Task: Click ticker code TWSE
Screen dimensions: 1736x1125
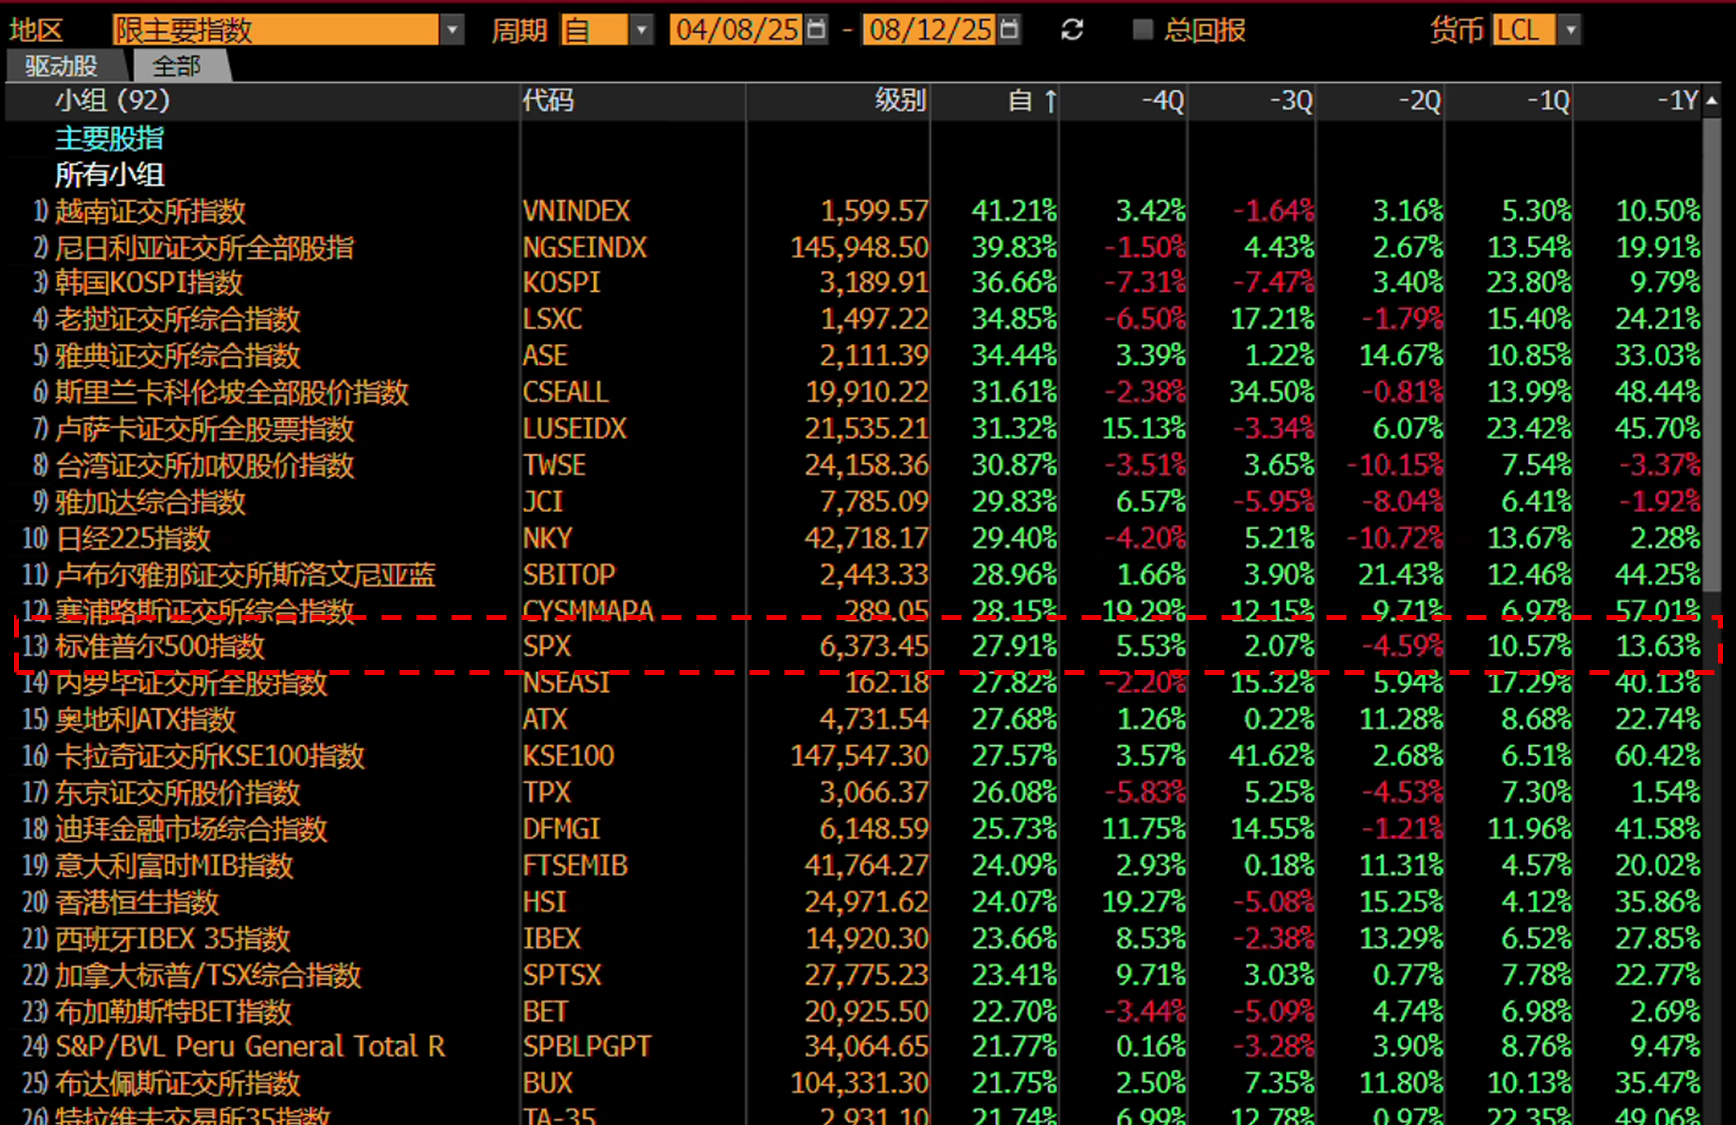Action: coord(554,465)
